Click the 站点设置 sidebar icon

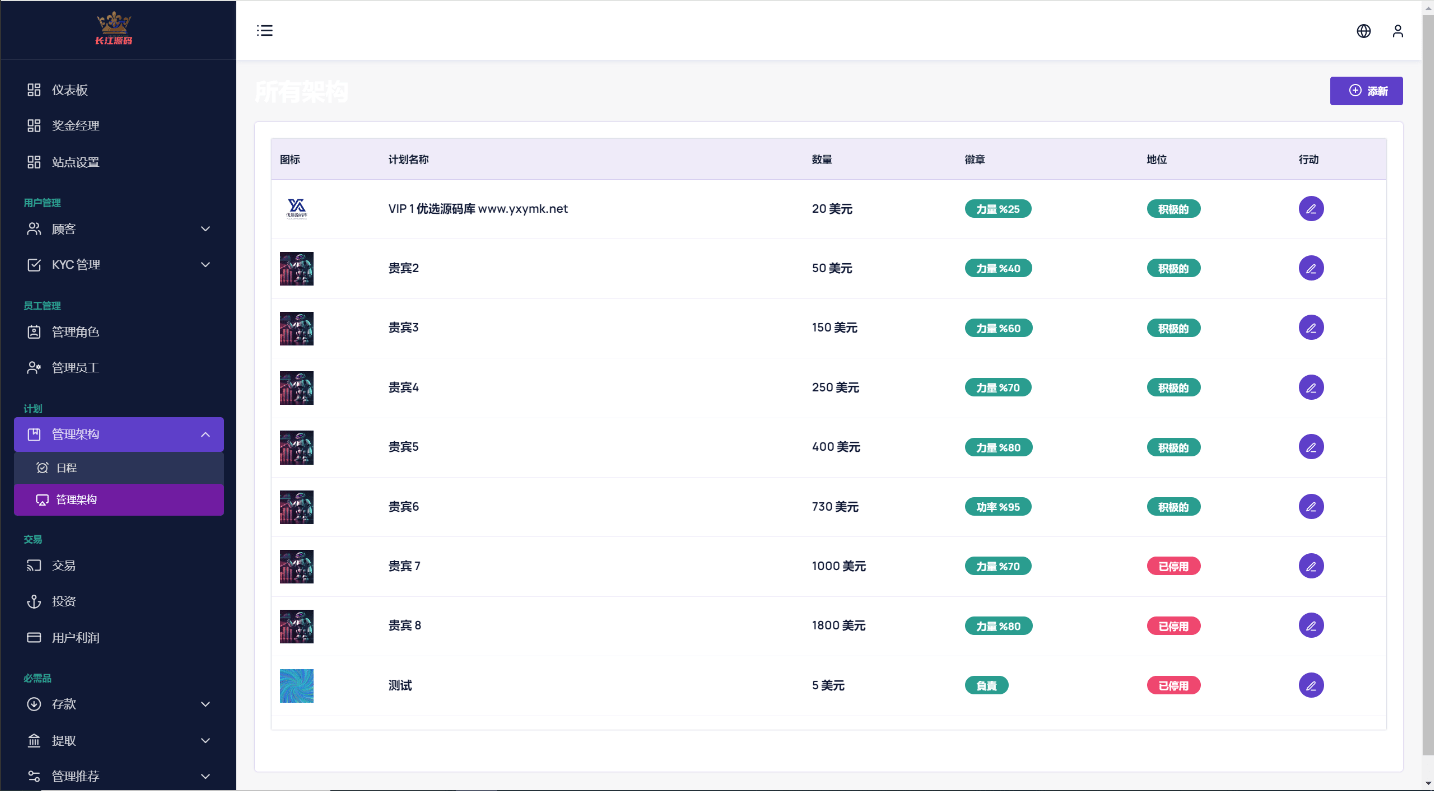(x=34, y=162)
